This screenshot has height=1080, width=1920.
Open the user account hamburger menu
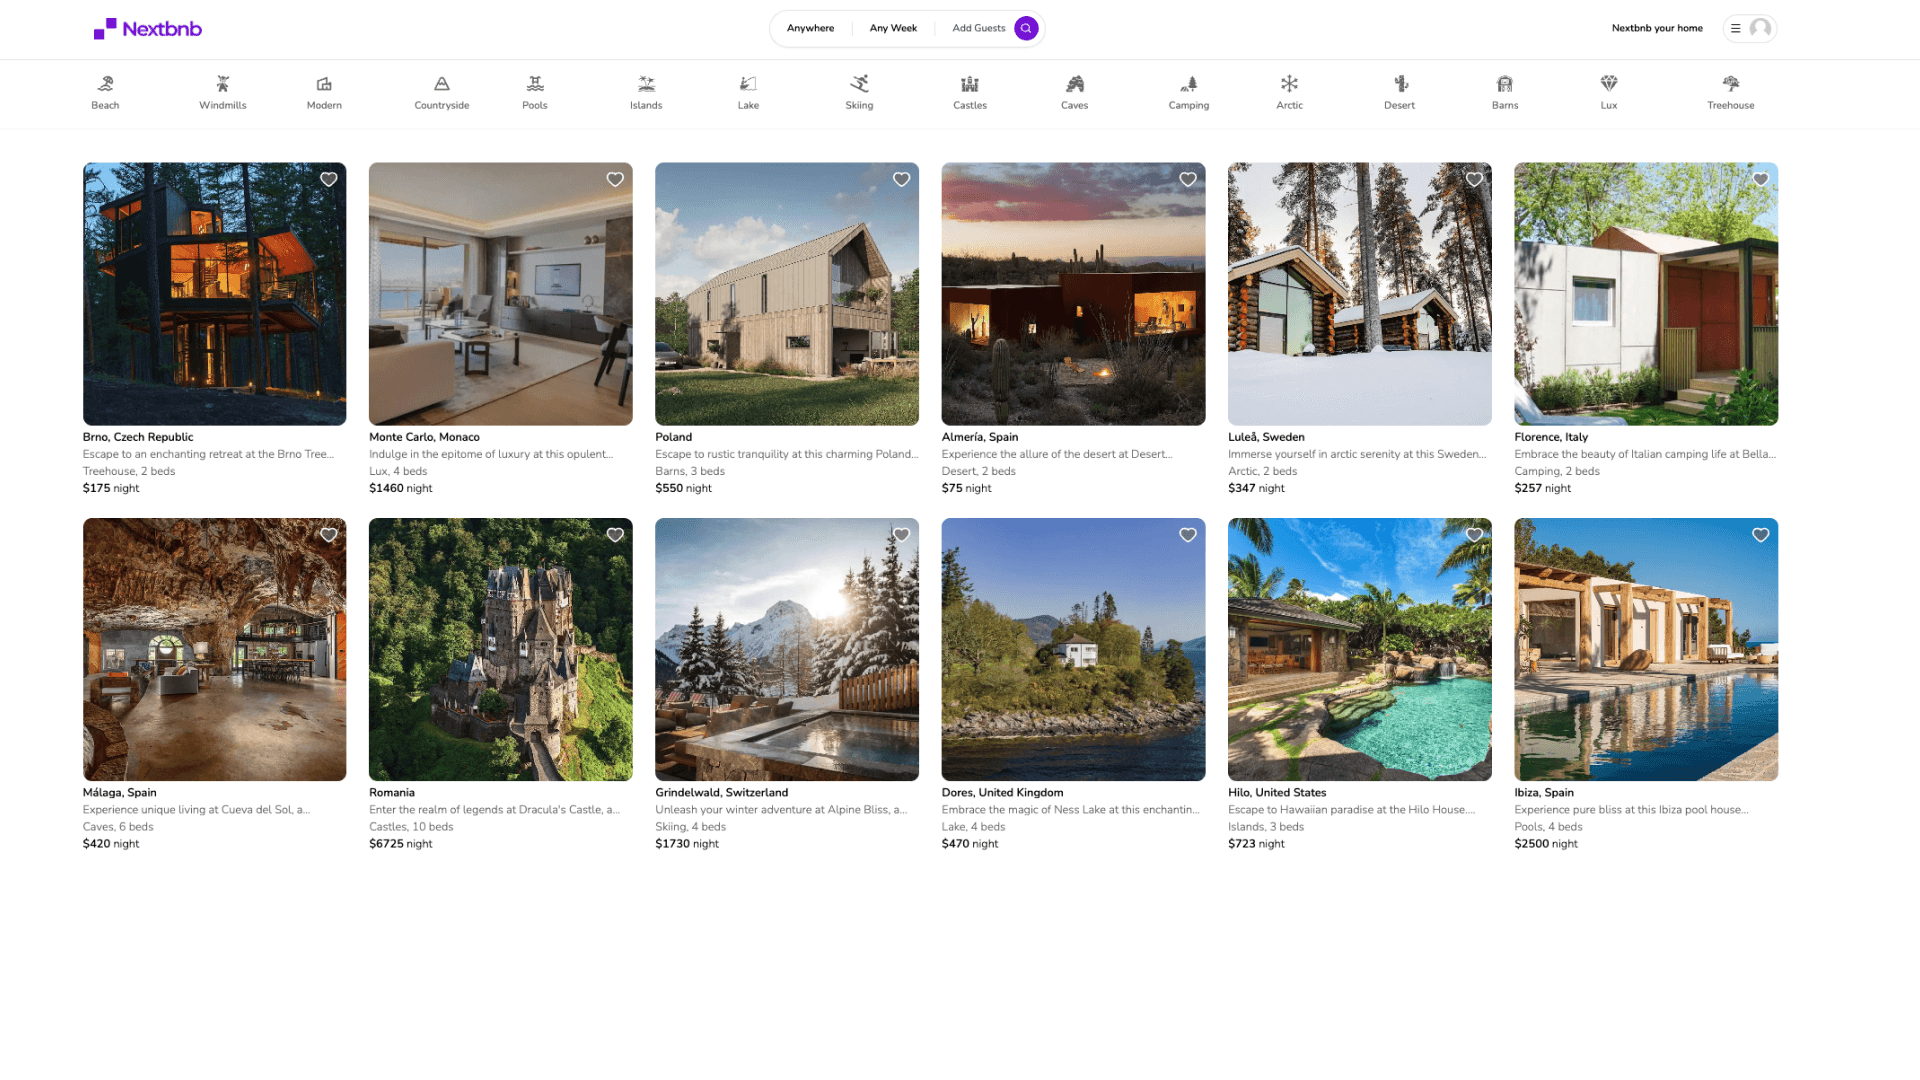point(1736,28)
